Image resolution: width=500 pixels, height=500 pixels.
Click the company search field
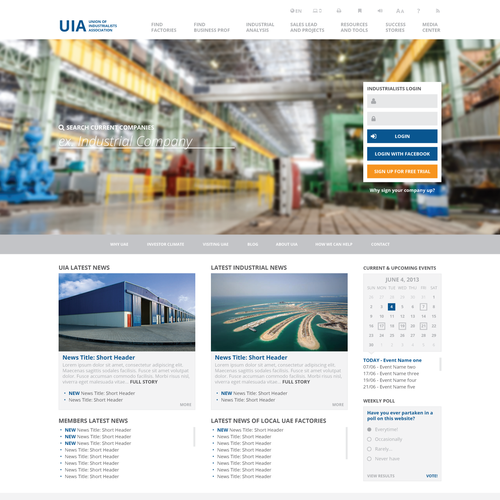click(x=147, y=141)
